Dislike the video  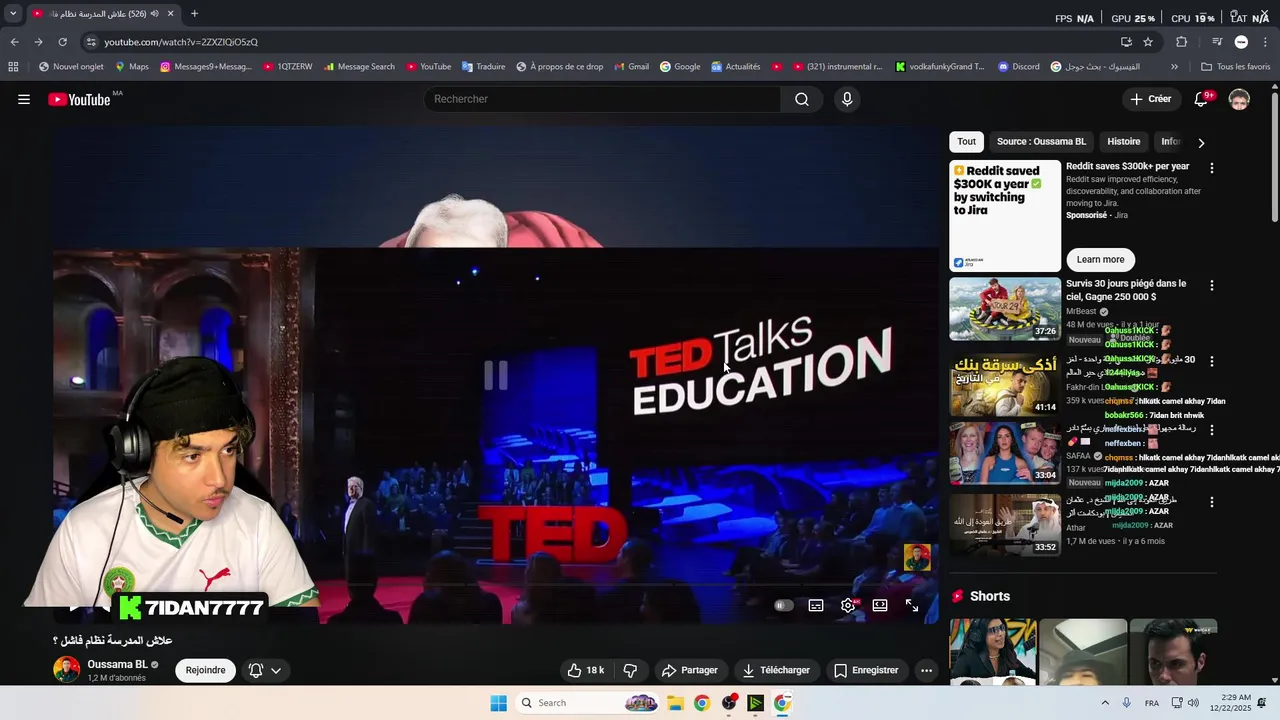click(631, 670)
